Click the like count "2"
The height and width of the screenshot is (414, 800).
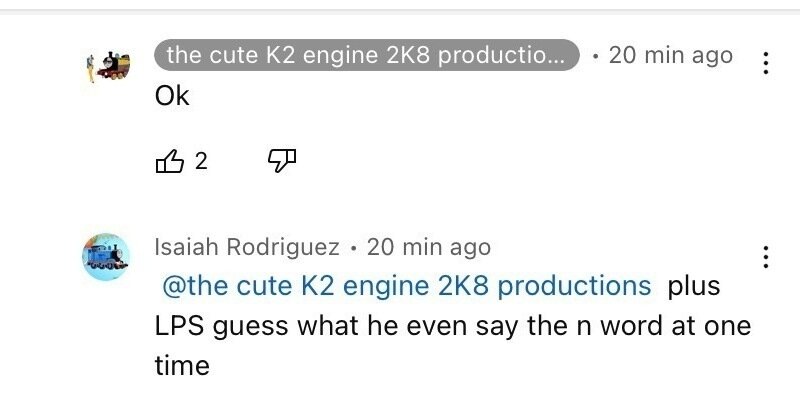point(201,161)
